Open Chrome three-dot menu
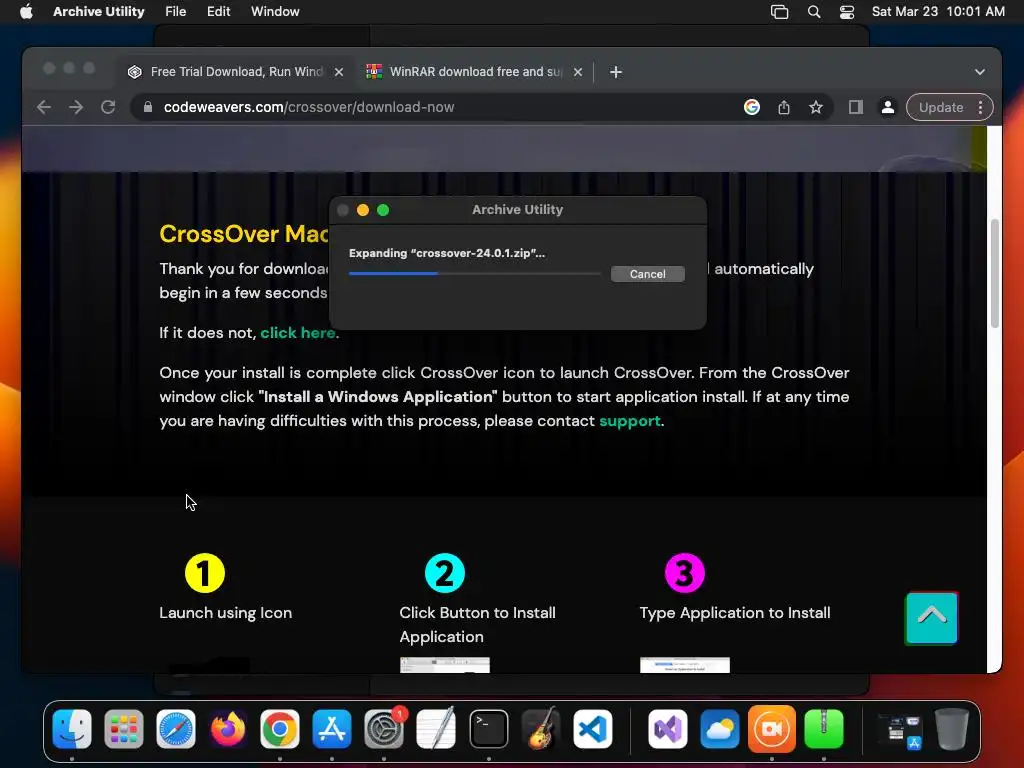The width and height of the screenshot is (1024, 768). coord(980,107)
